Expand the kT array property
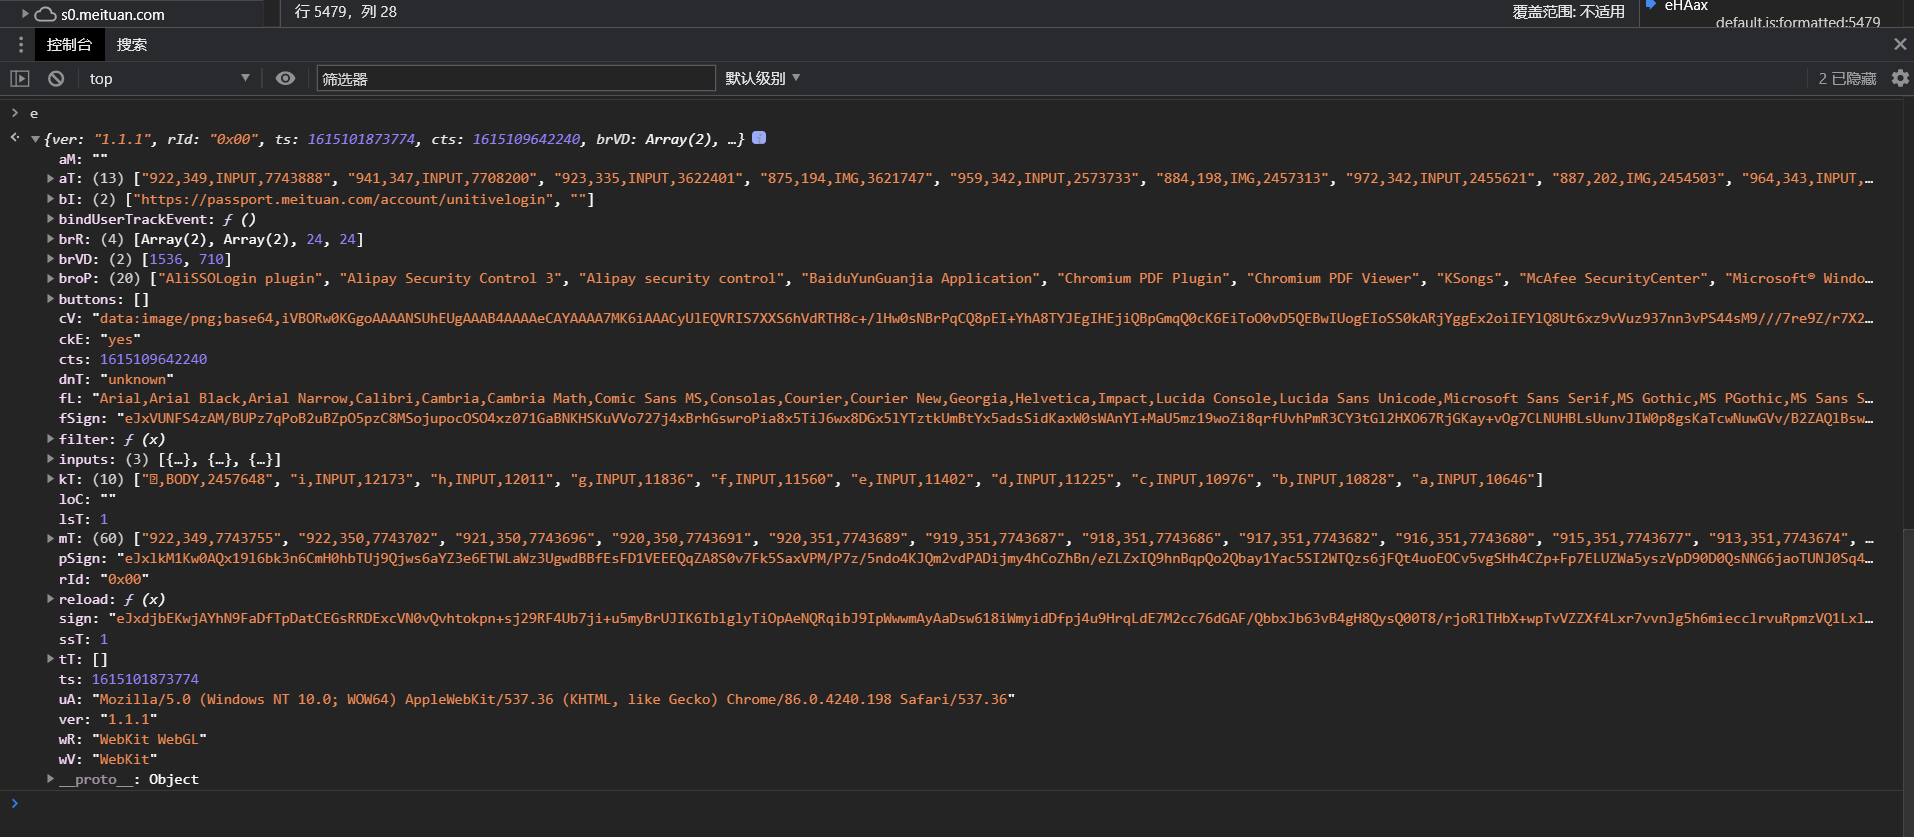 click(50, 478)
